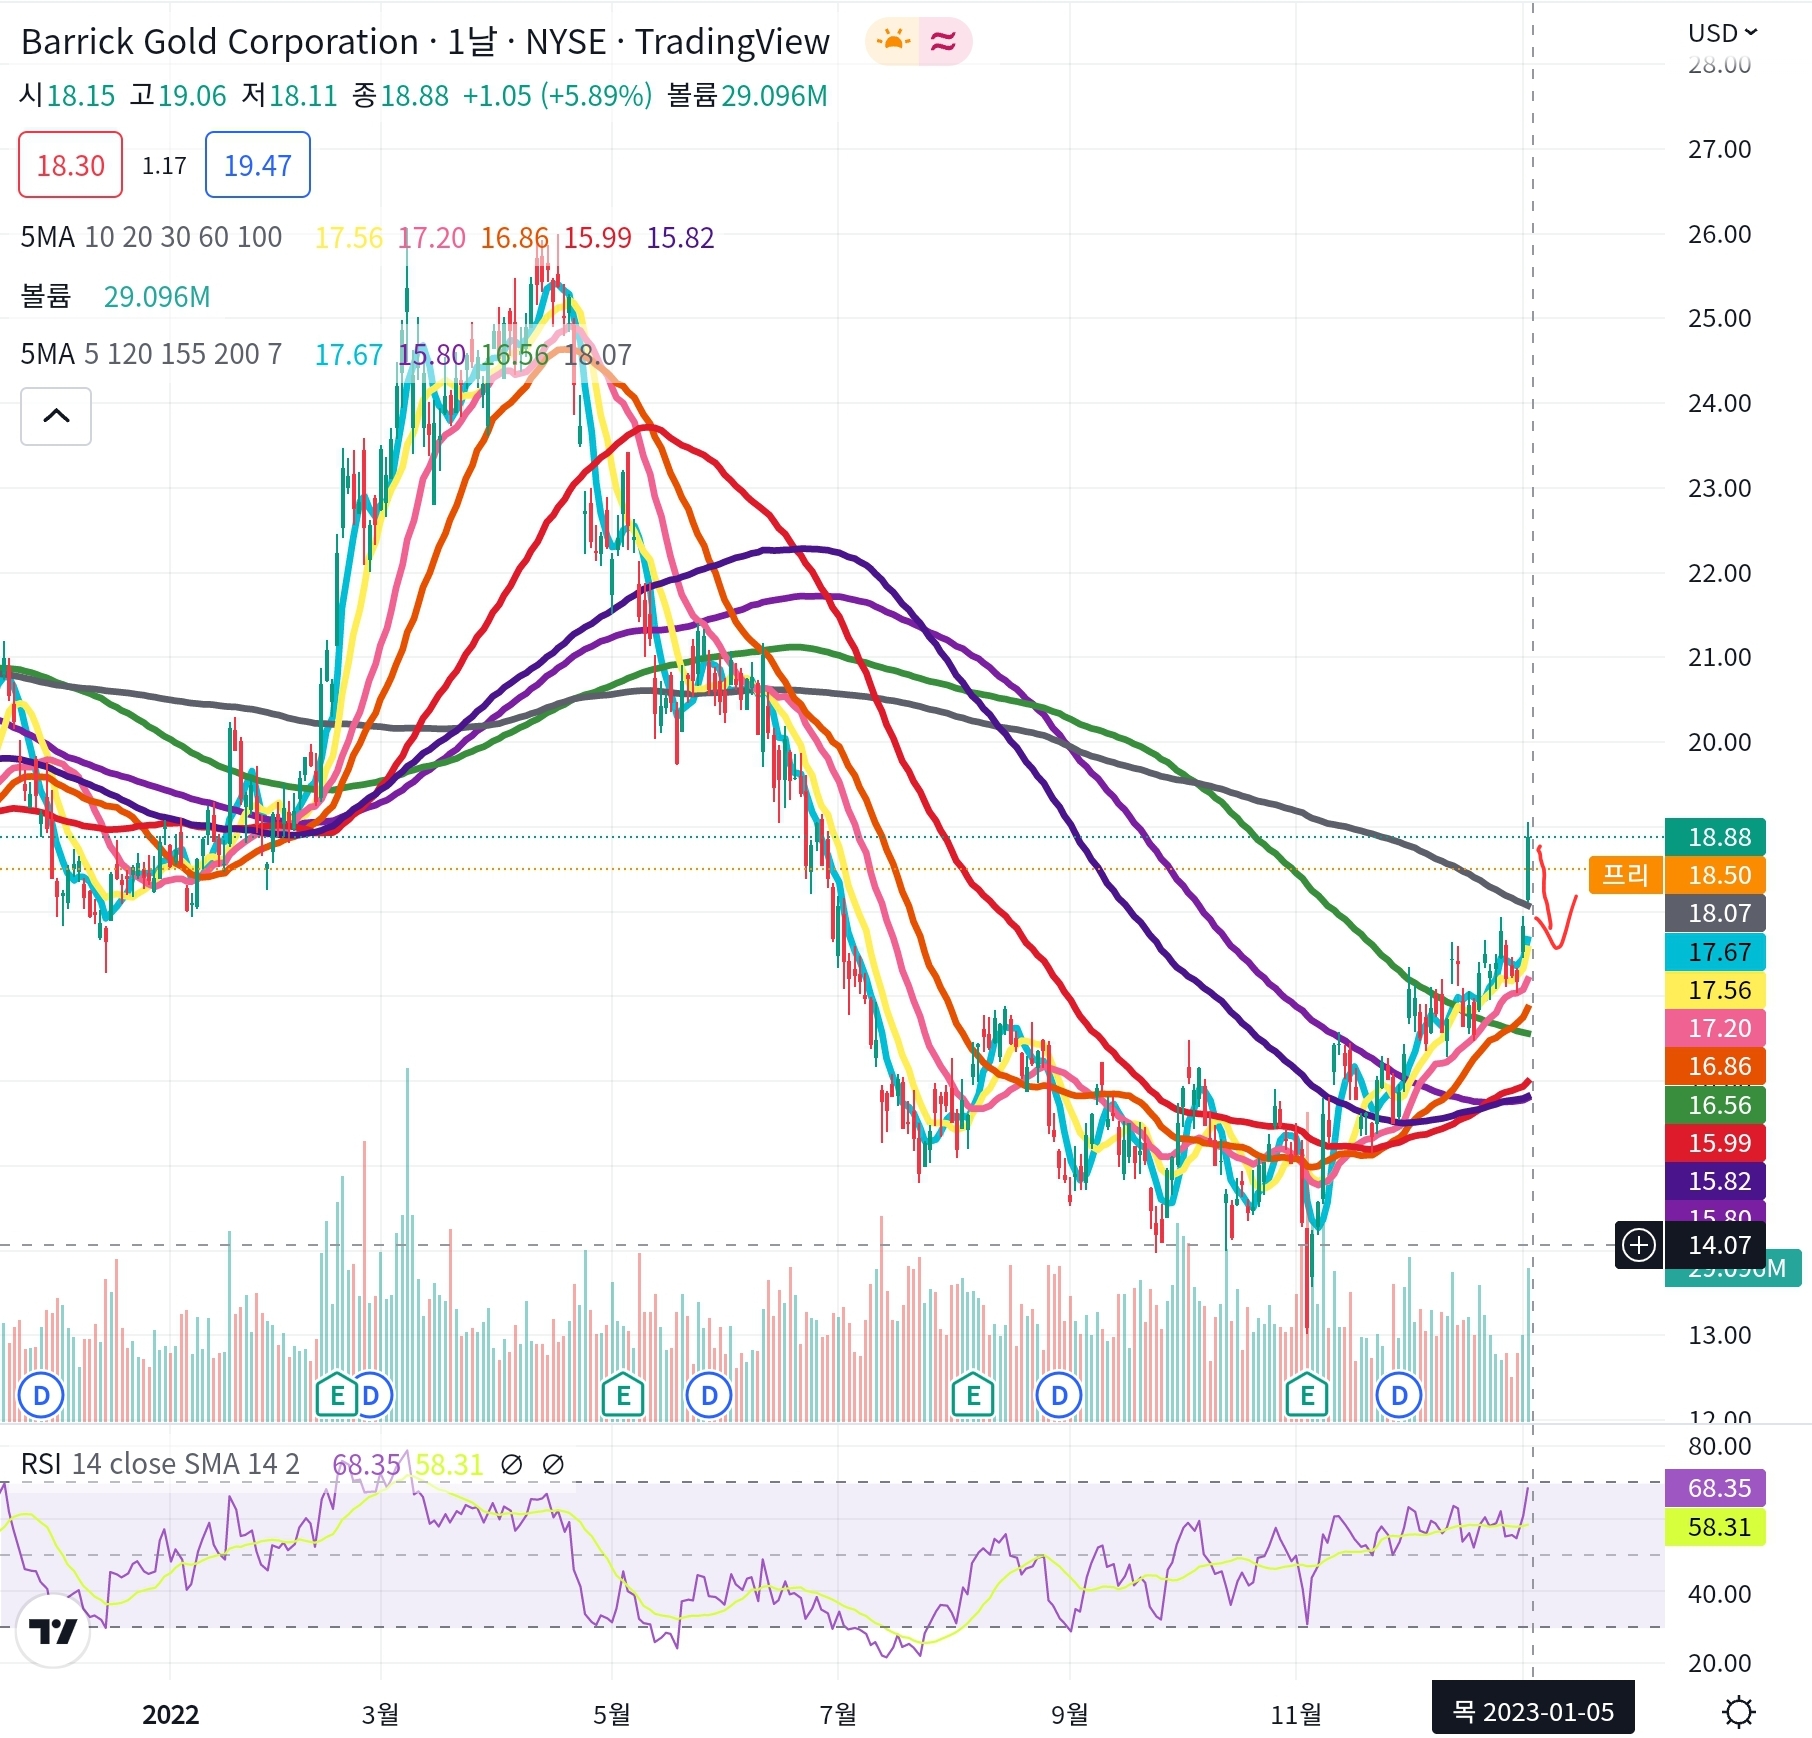The image size is (1812, 1738).
Task: Click the 9월 time axis label
Action: (x=1069, y=1714)
